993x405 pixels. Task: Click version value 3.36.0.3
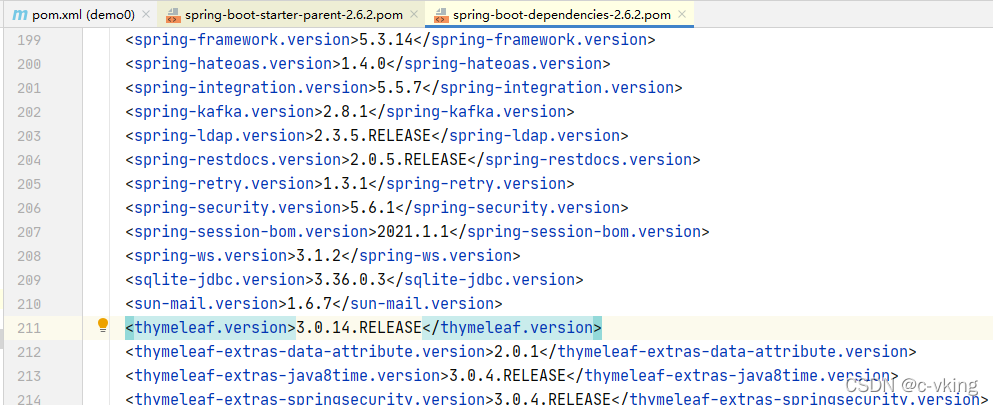pos(350,280)
